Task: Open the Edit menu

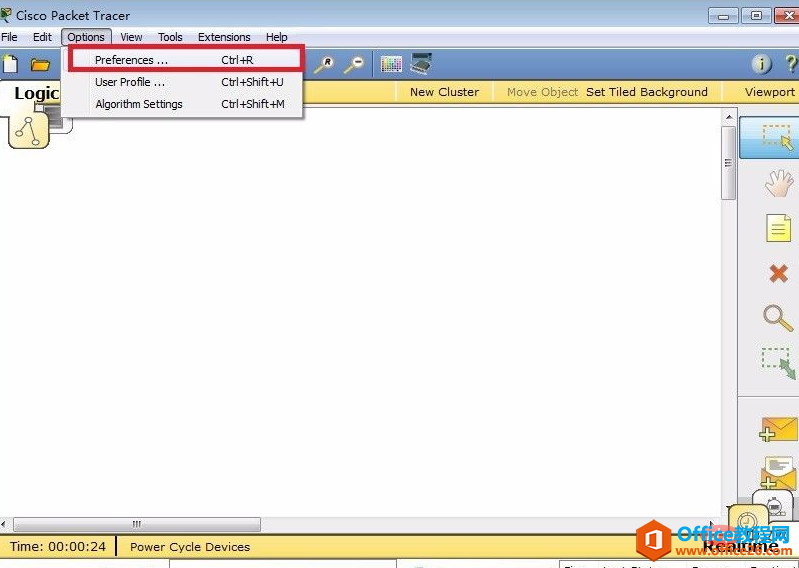Action: [42, 37]
